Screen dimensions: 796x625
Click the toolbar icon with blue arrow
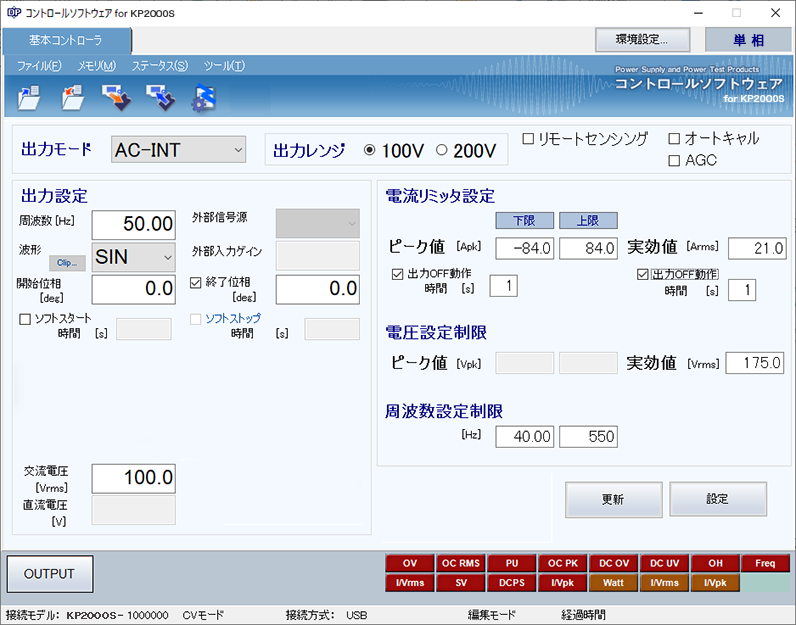160,97
